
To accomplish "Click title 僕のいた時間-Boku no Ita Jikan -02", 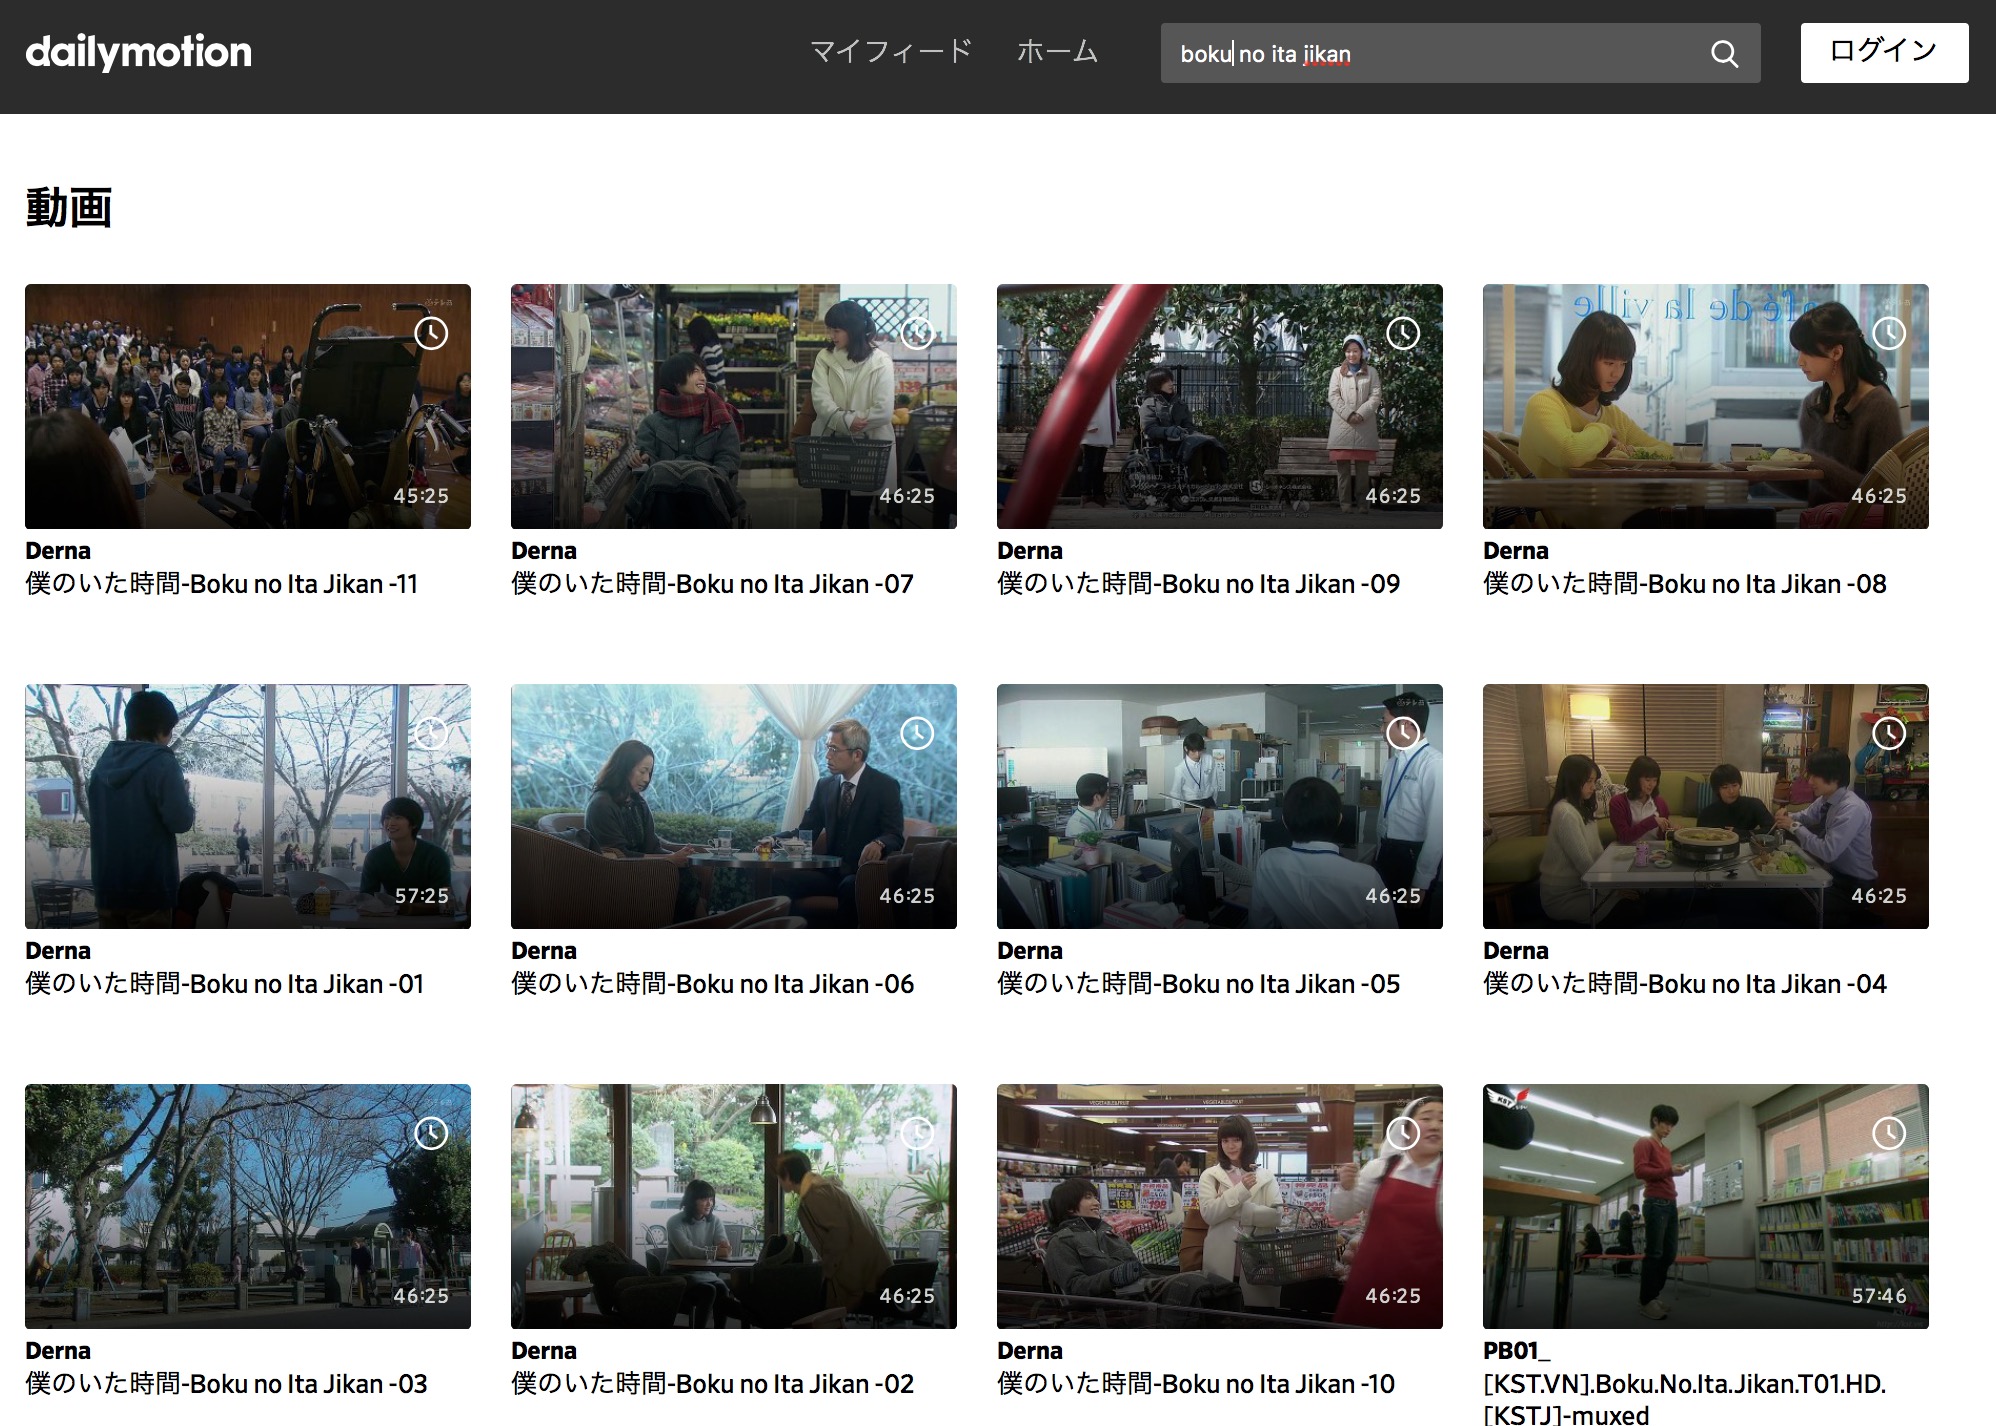I will click(x=712, y=1384).
